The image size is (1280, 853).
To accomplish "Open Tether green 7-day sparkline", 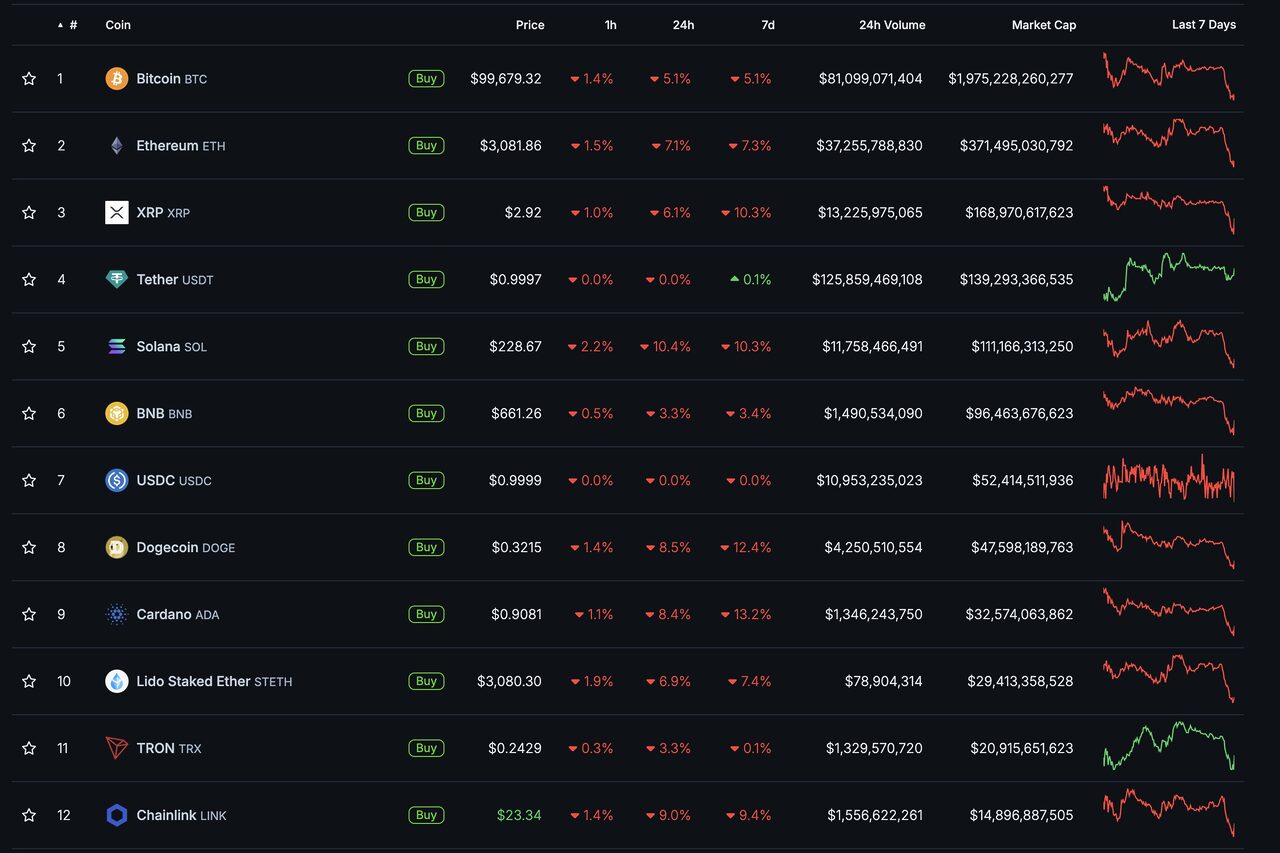I will click(1169, 277).
